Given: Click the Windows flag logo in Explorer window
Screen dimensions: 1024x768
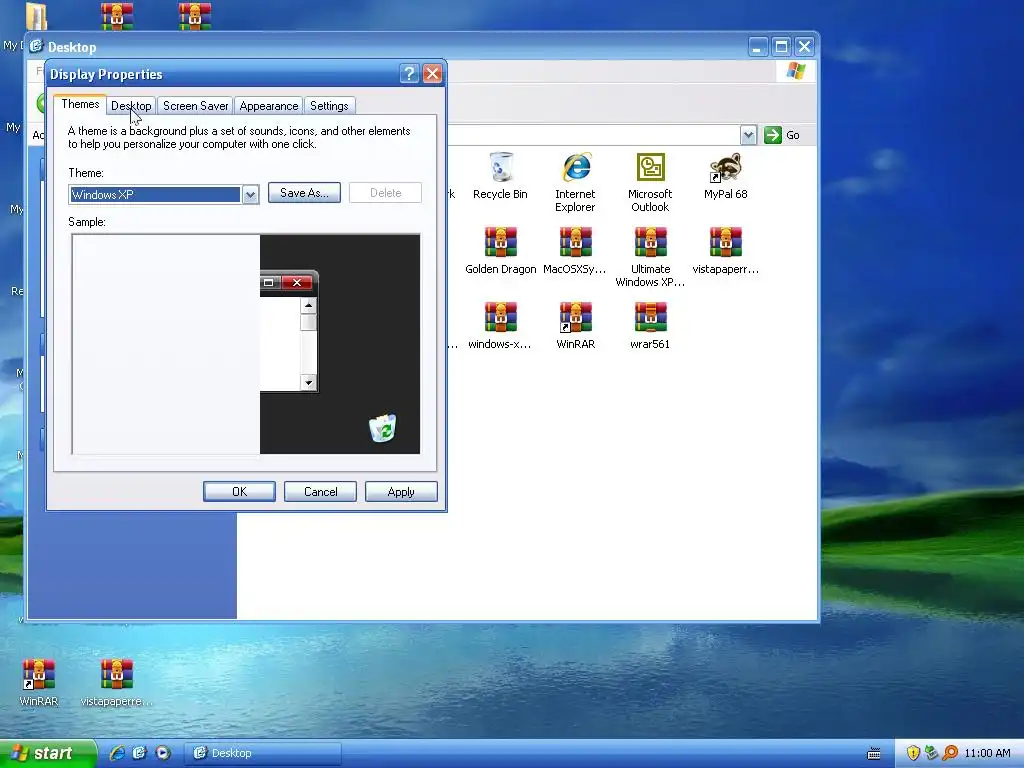Looking at the screenshot, I should coord(796,71).
